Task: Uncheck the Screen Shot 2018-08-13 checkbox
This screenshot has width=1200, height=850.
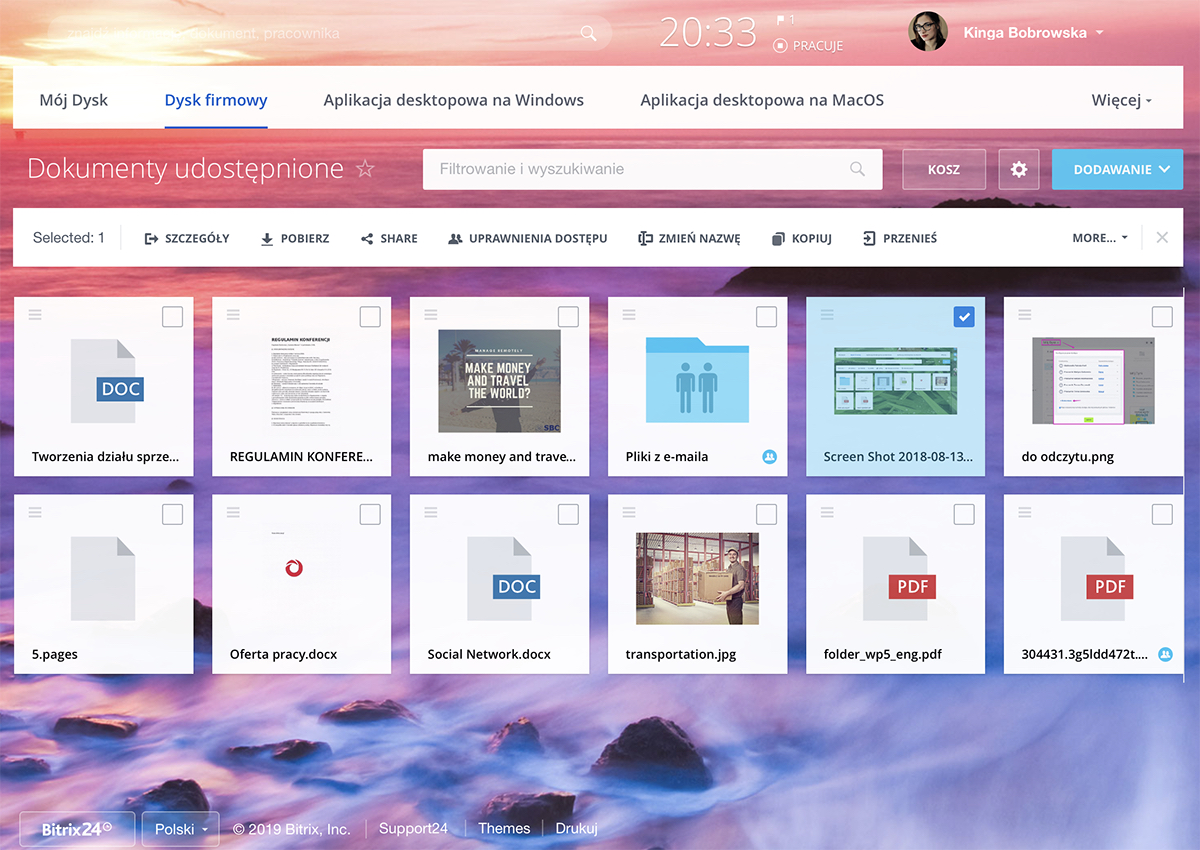Action: click(963, 317)
